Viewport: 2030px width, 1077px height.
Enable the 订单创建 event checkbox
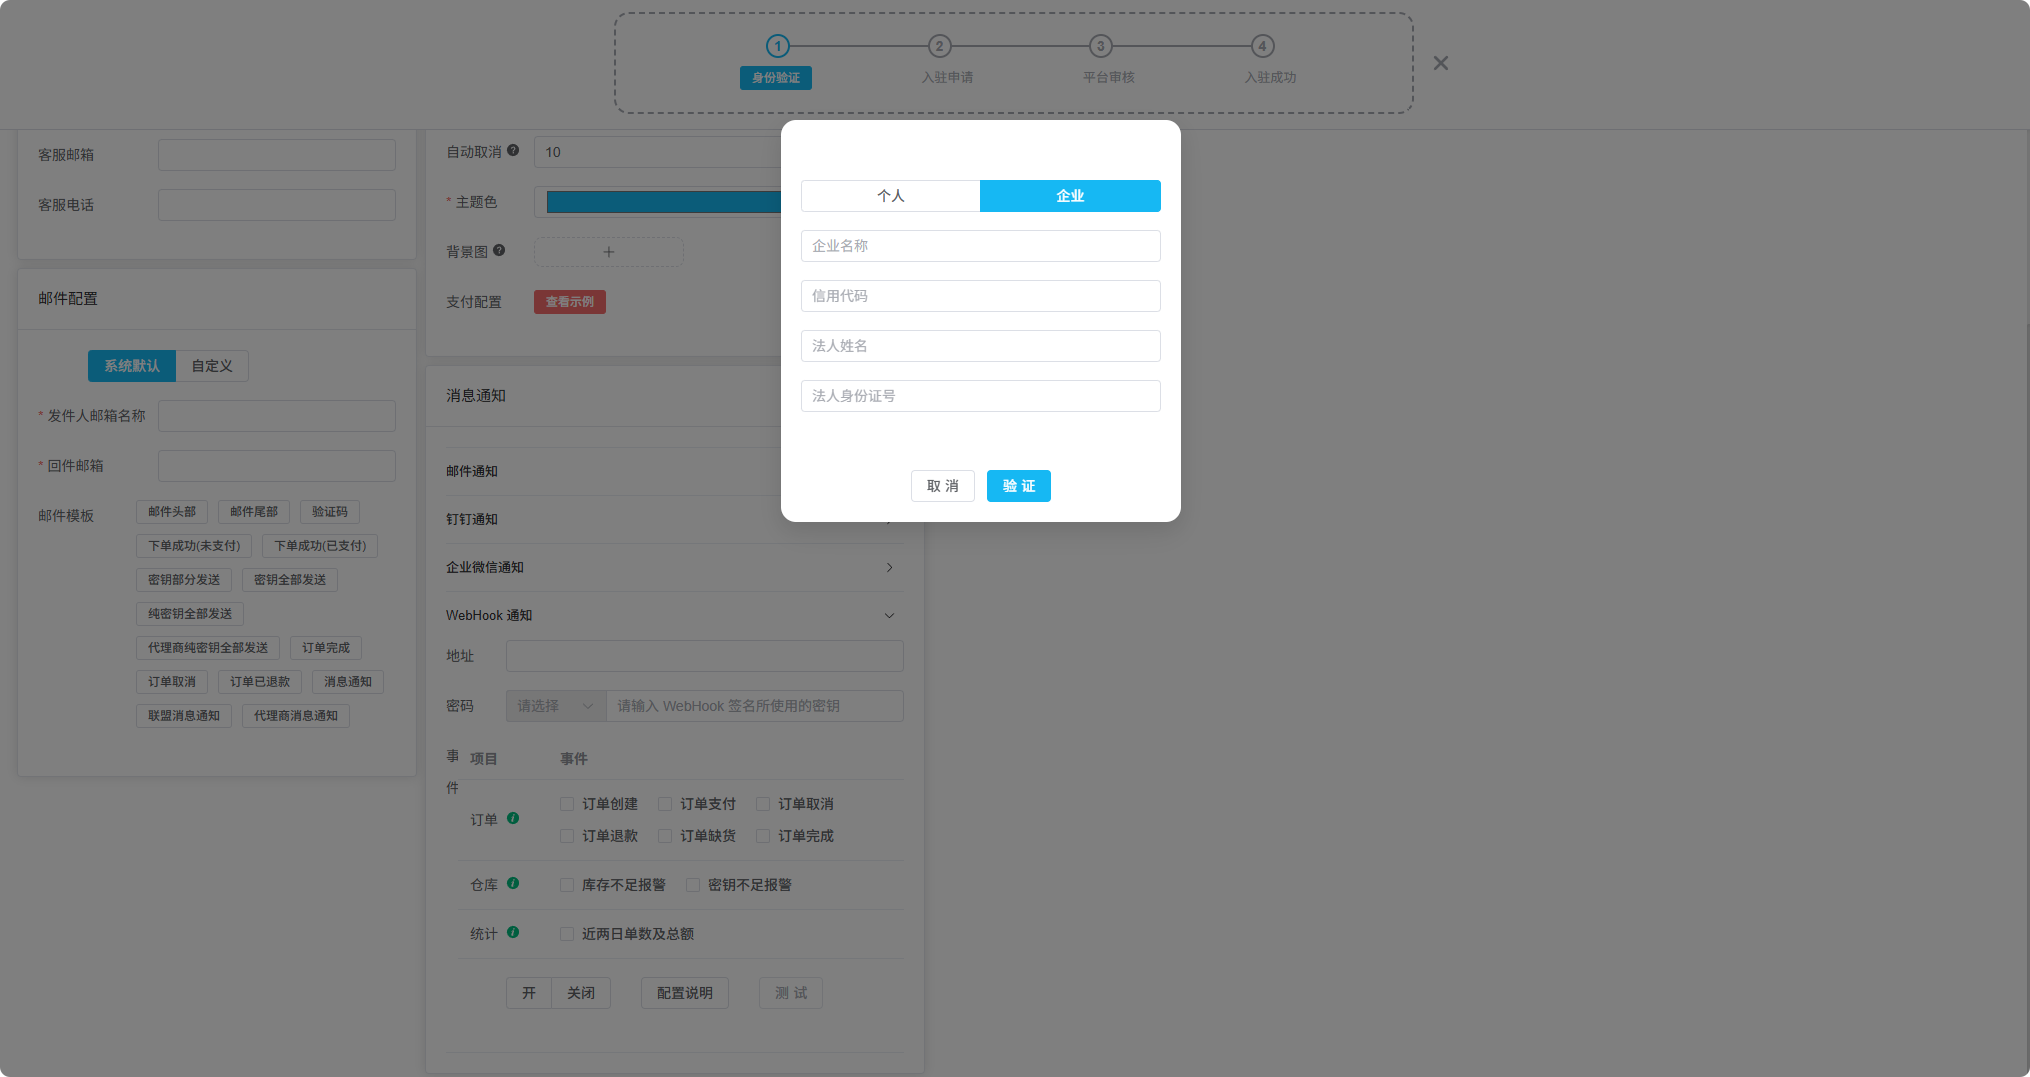click(566, 803)
